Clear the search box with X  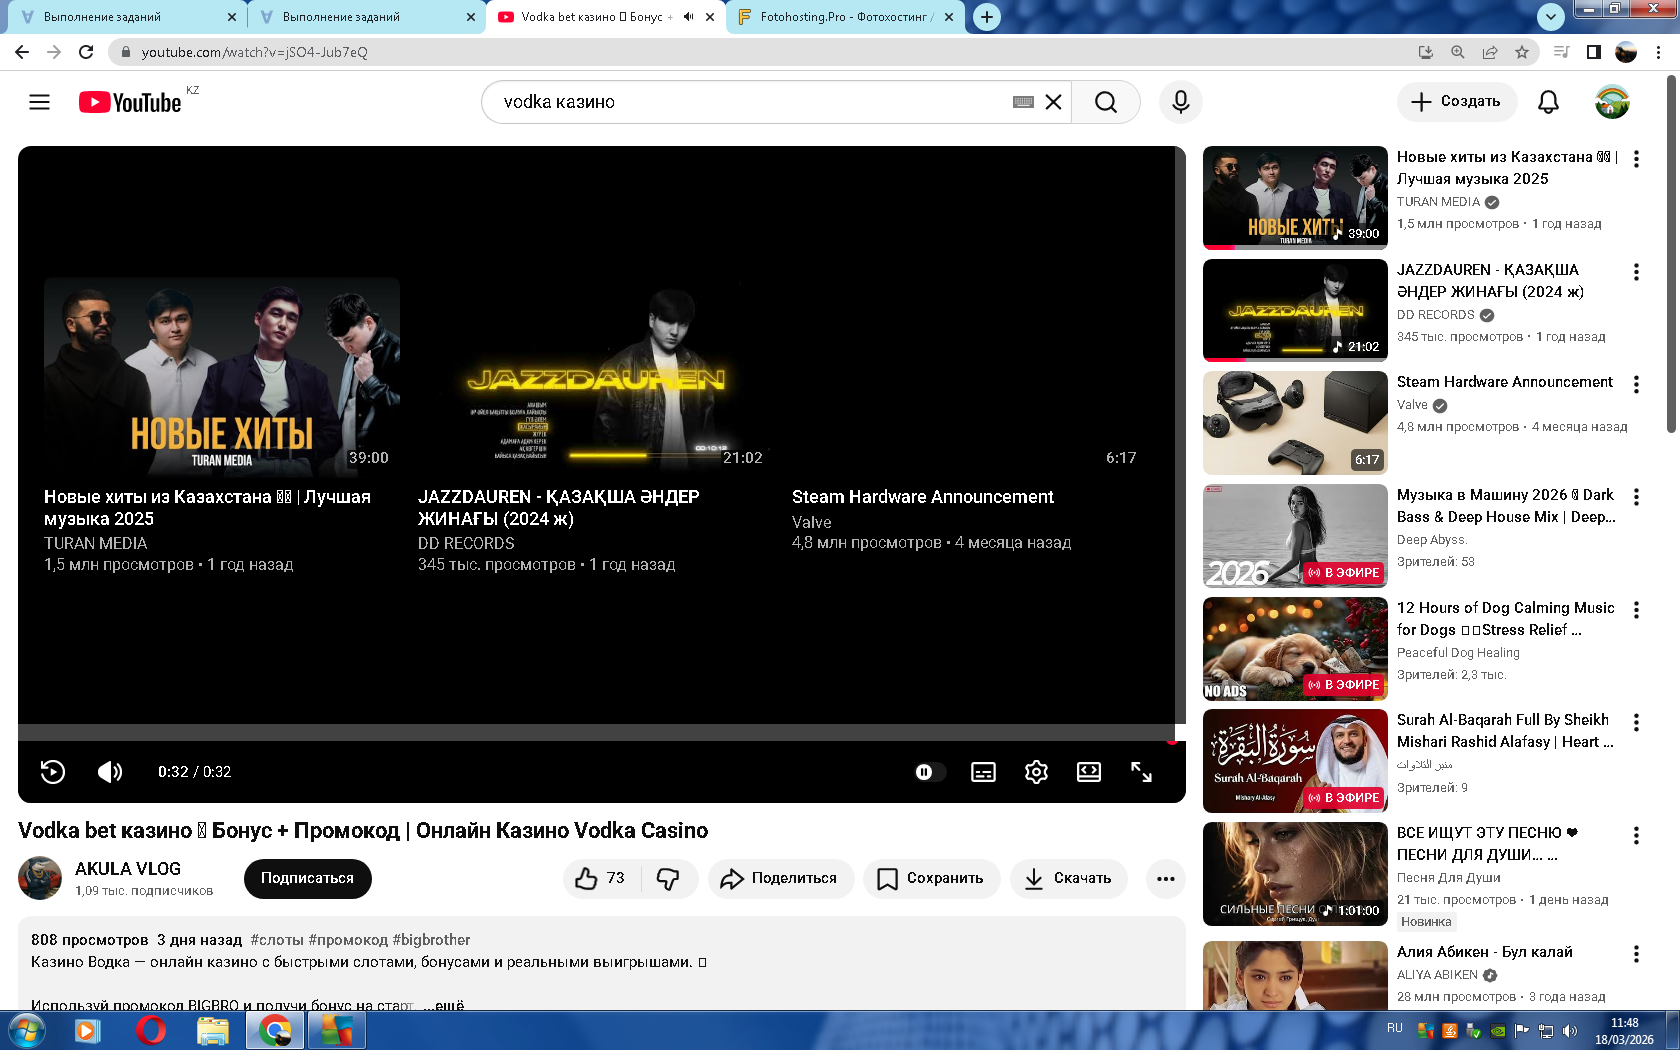coord(1053,102)
